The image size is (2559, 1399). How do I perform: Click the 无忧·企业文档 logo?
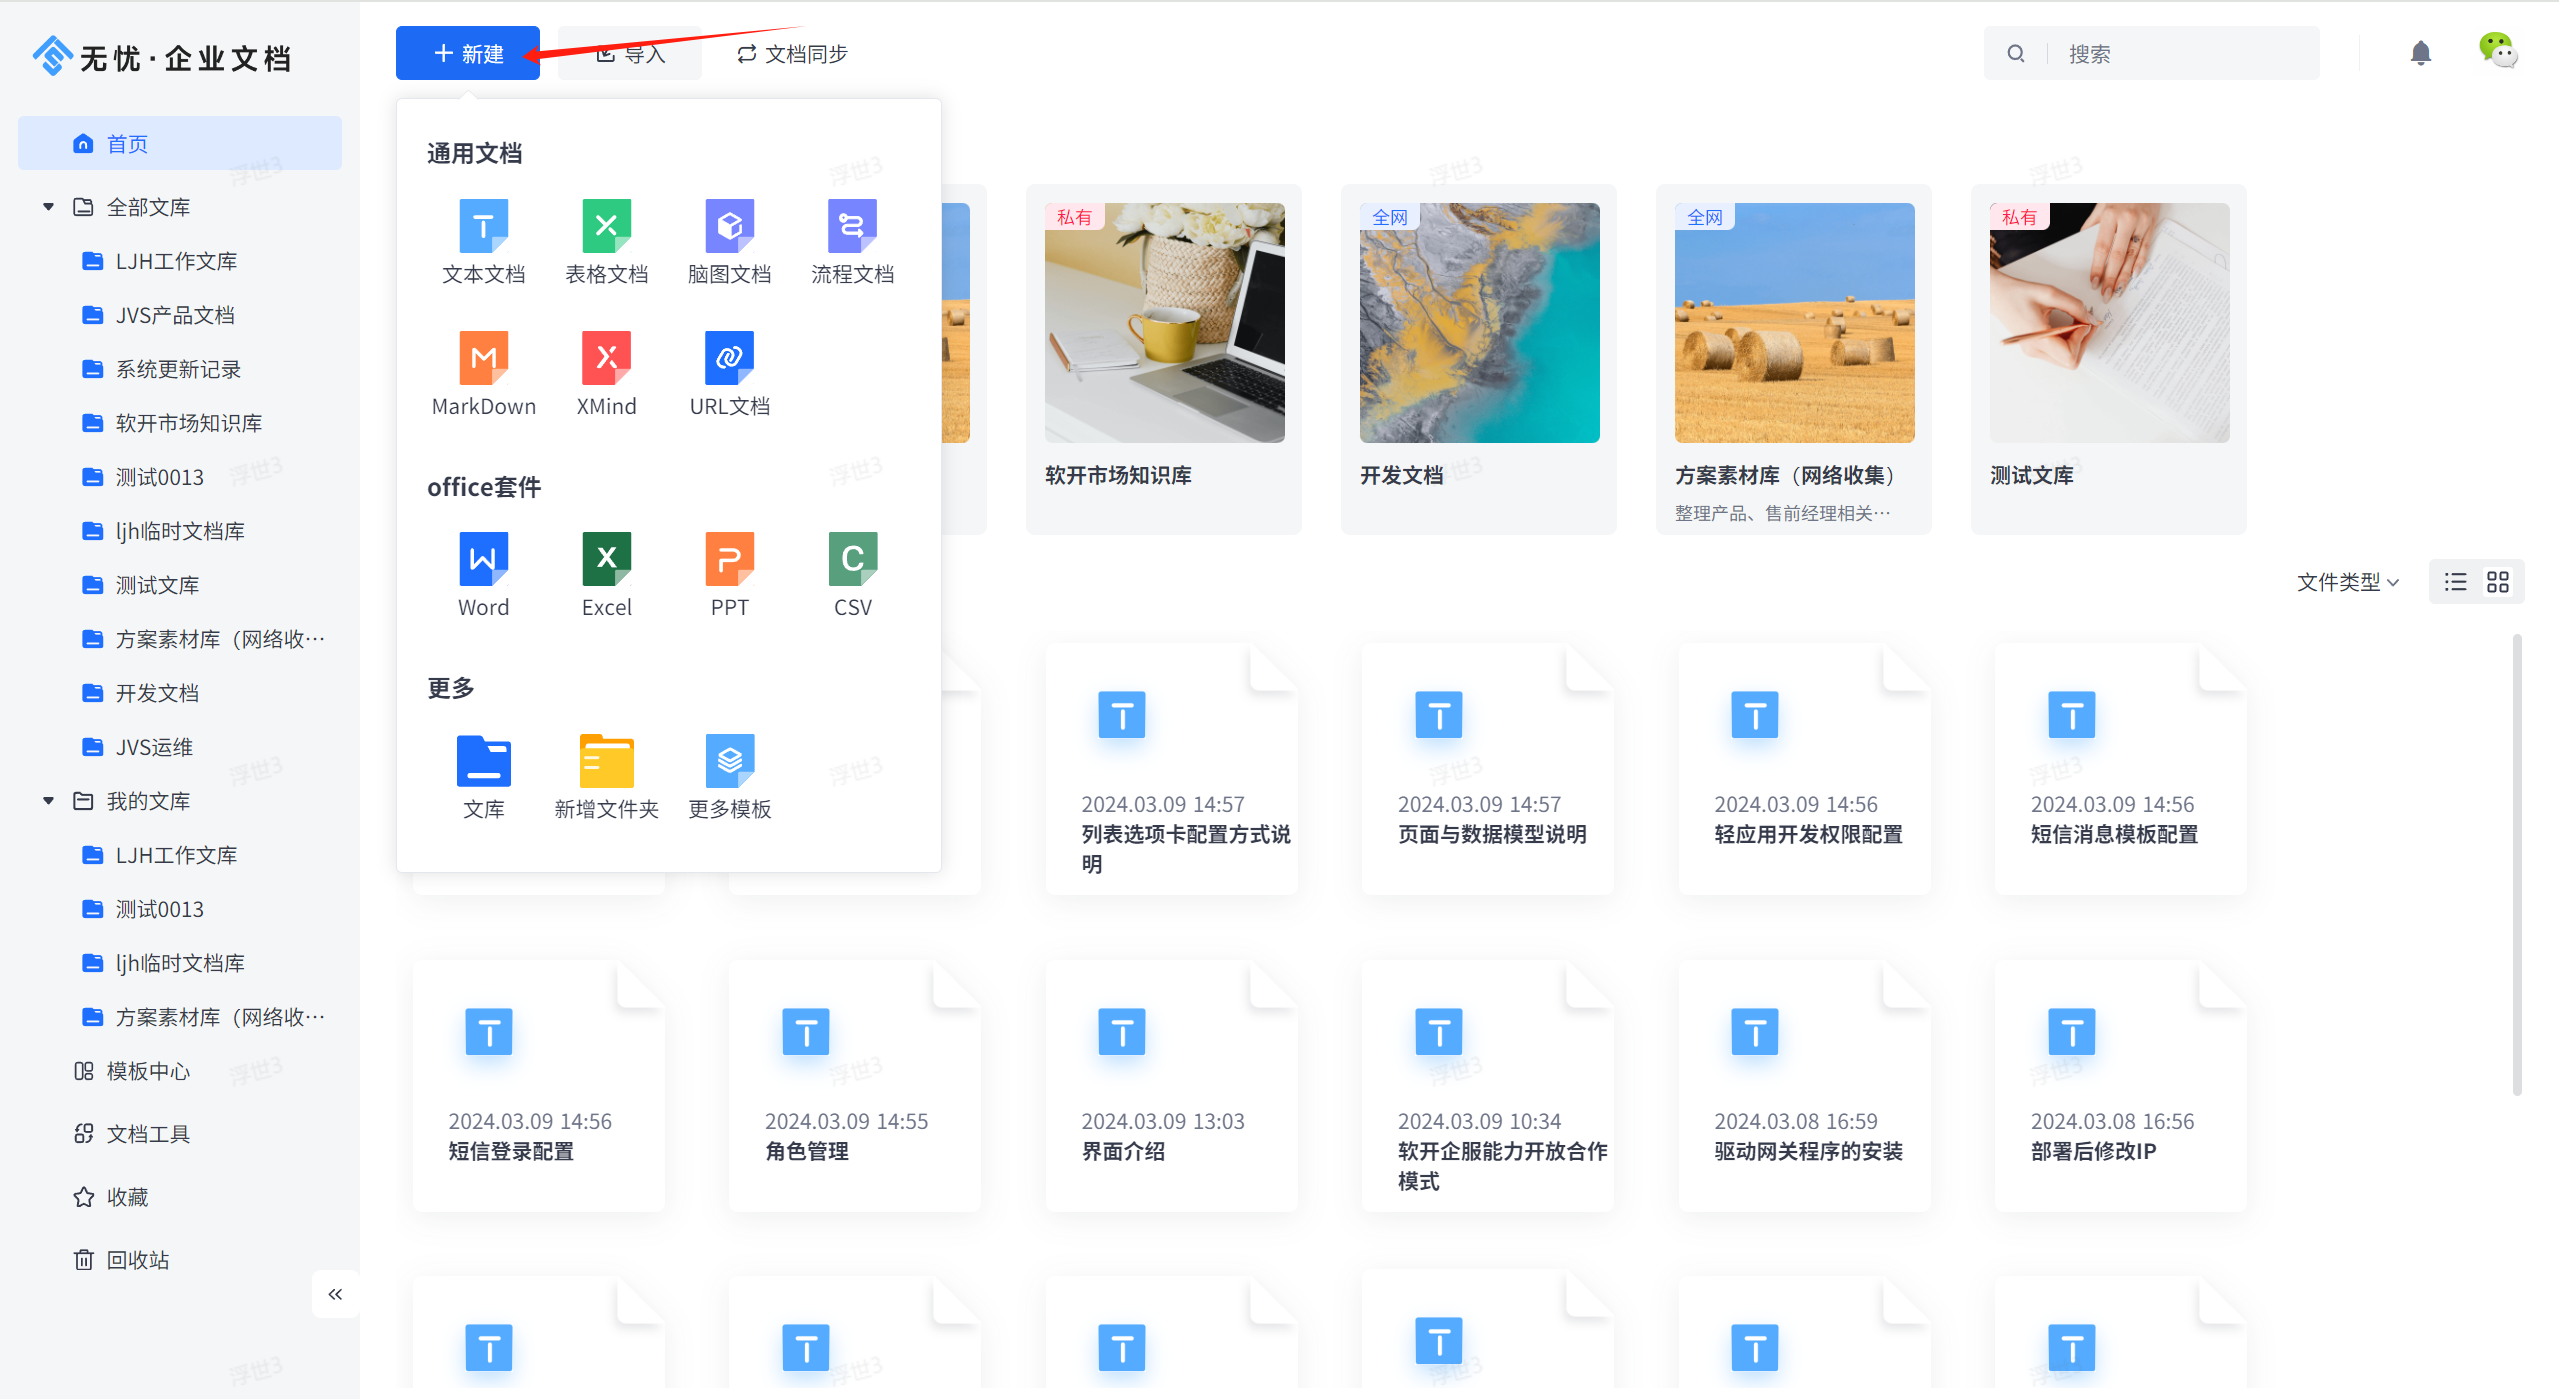pyautogui.click(x=162, y=58)
